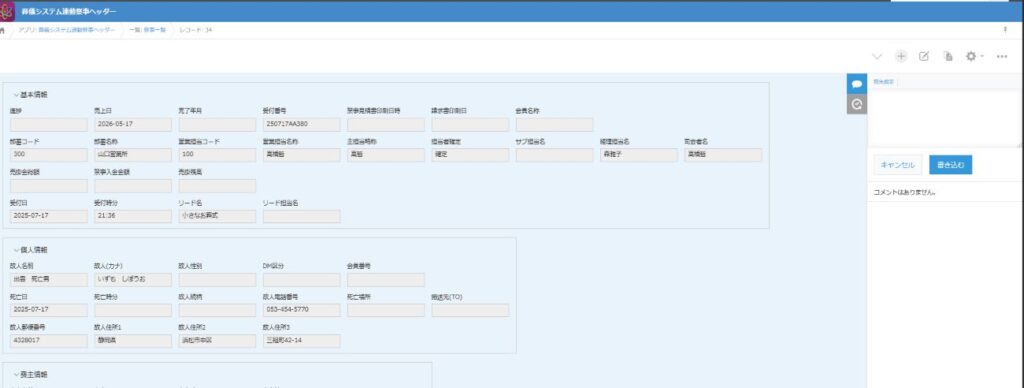Click the record number text in breadcrumb
Viewport: 1024px width, 388px height.
(x=196, y=30)
